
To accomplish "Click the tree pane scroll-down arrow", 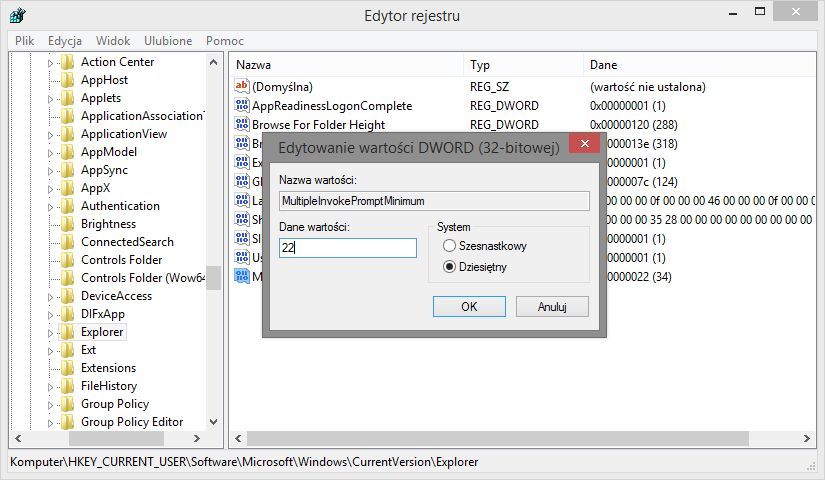I will click(213, 422).
